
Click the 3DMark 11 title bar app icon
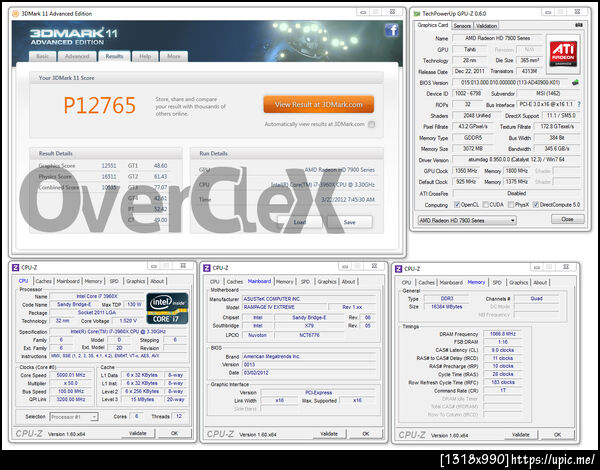[16, 14]
